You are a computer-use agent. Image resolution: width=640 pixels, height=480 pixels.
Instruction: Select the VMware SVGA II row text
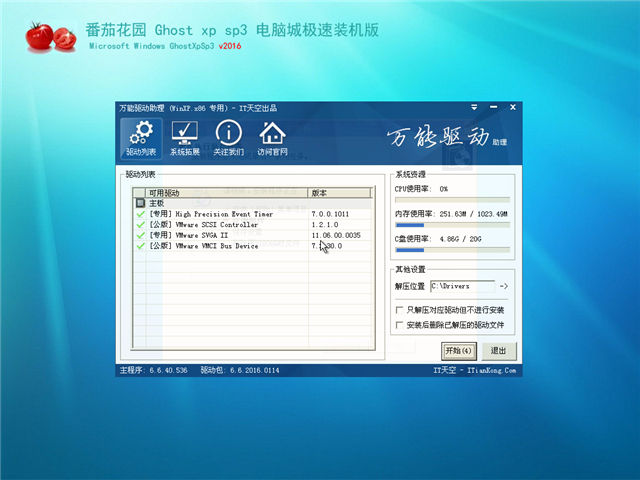pyautogui.click(x=189, y=235)
